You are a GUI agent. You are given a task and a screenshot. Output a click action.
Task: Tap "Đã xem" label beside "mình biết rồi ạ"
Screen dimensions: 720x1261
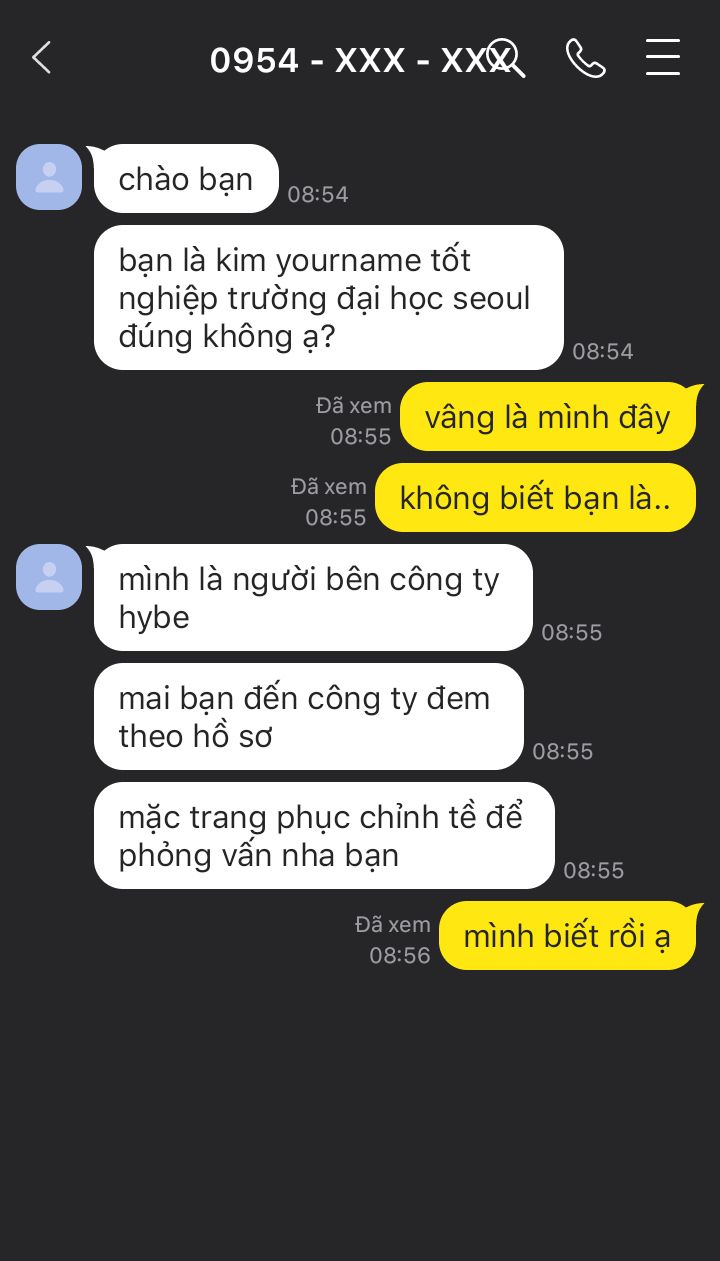(393, 924)
